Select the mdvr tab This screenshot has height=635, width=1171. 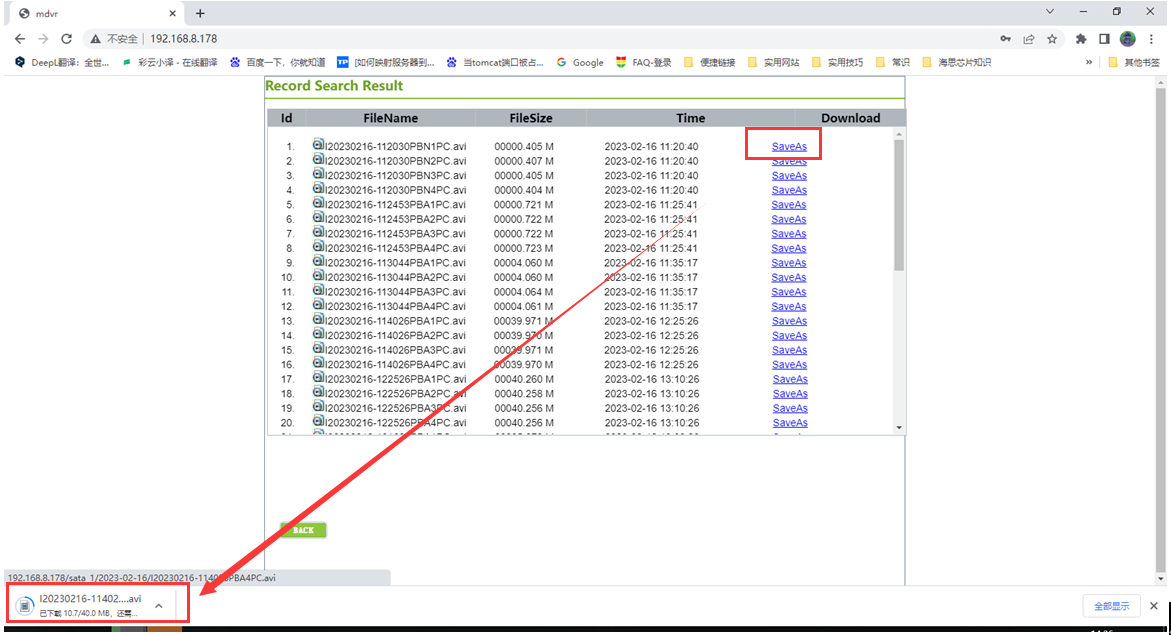[x=97, y=13]
